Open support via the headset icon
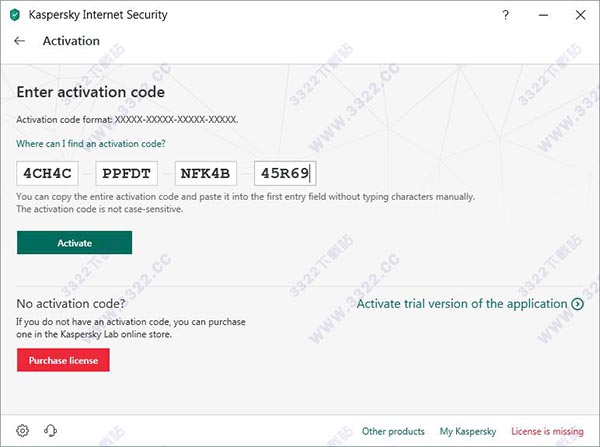 tap(50, 431)
